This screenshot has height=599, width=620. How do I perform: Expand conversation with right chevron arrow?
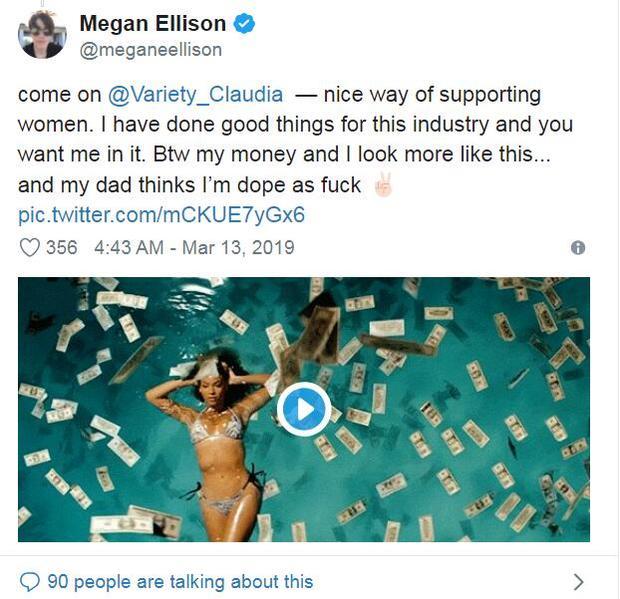click(x=578, y=582)
